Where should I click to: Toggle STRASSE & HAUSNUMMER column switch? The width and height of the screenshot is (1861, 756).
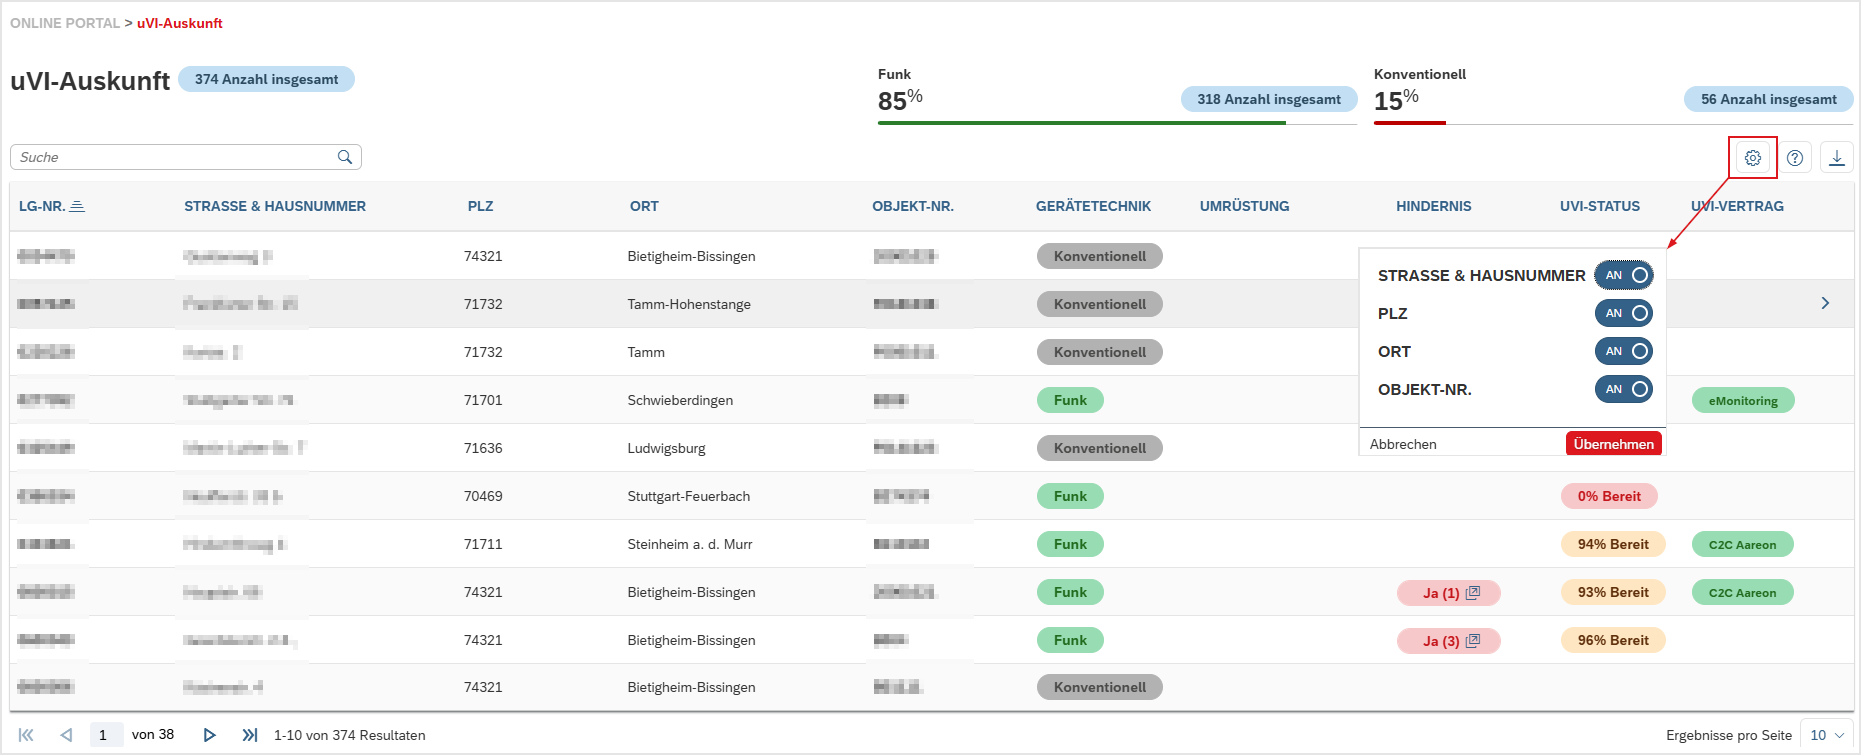click(1623, 275)
